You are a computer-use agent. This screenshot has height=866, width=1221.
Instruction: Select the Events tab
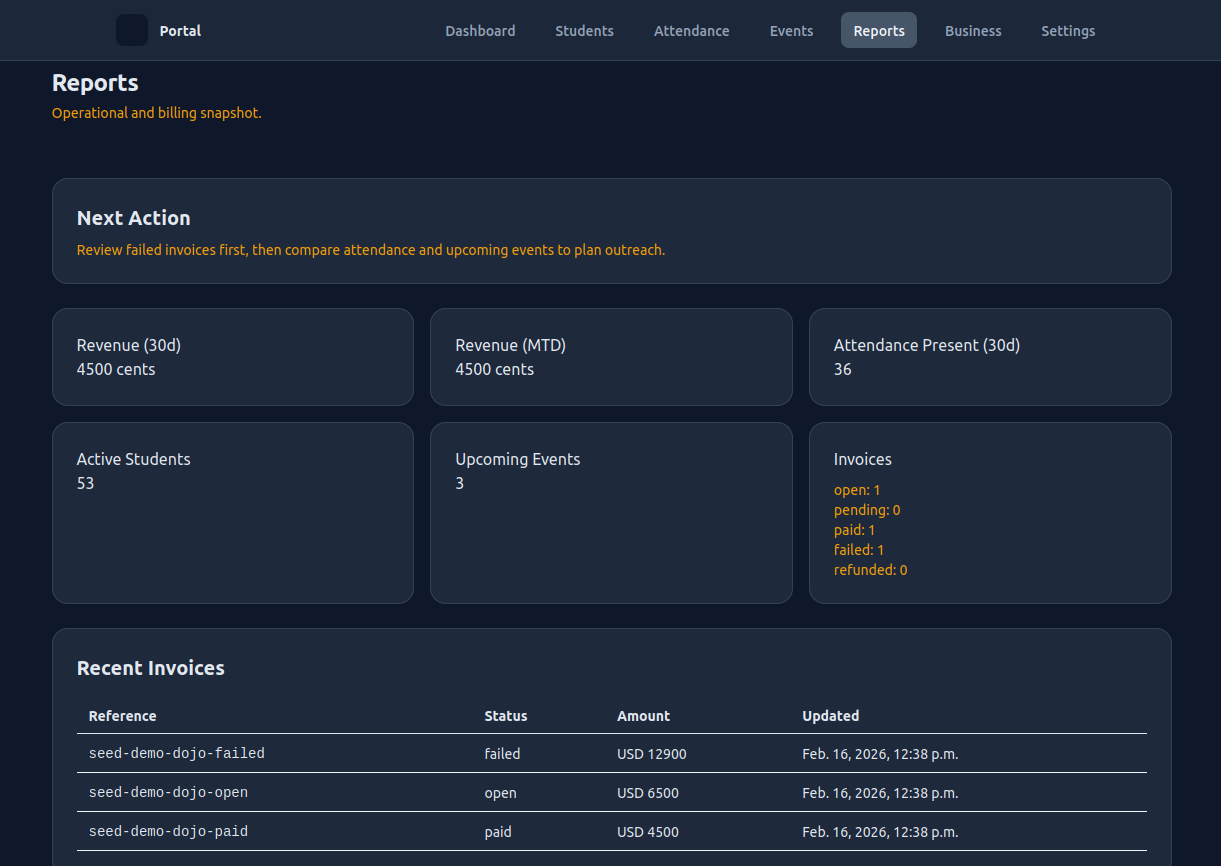tap(791, 30)
